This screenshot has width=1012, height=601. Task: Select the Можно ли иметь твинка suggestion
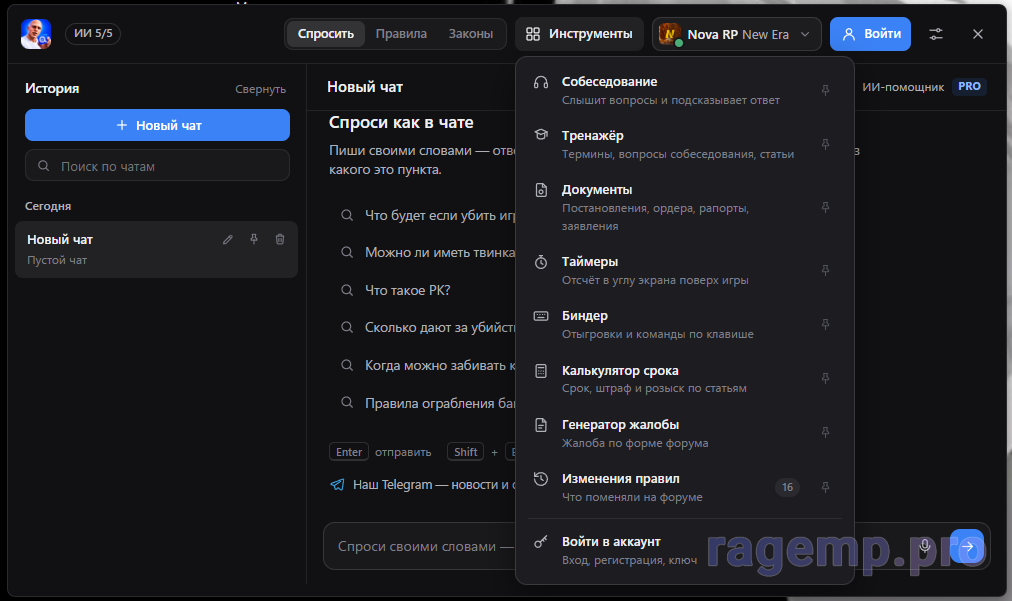[427, 253]
